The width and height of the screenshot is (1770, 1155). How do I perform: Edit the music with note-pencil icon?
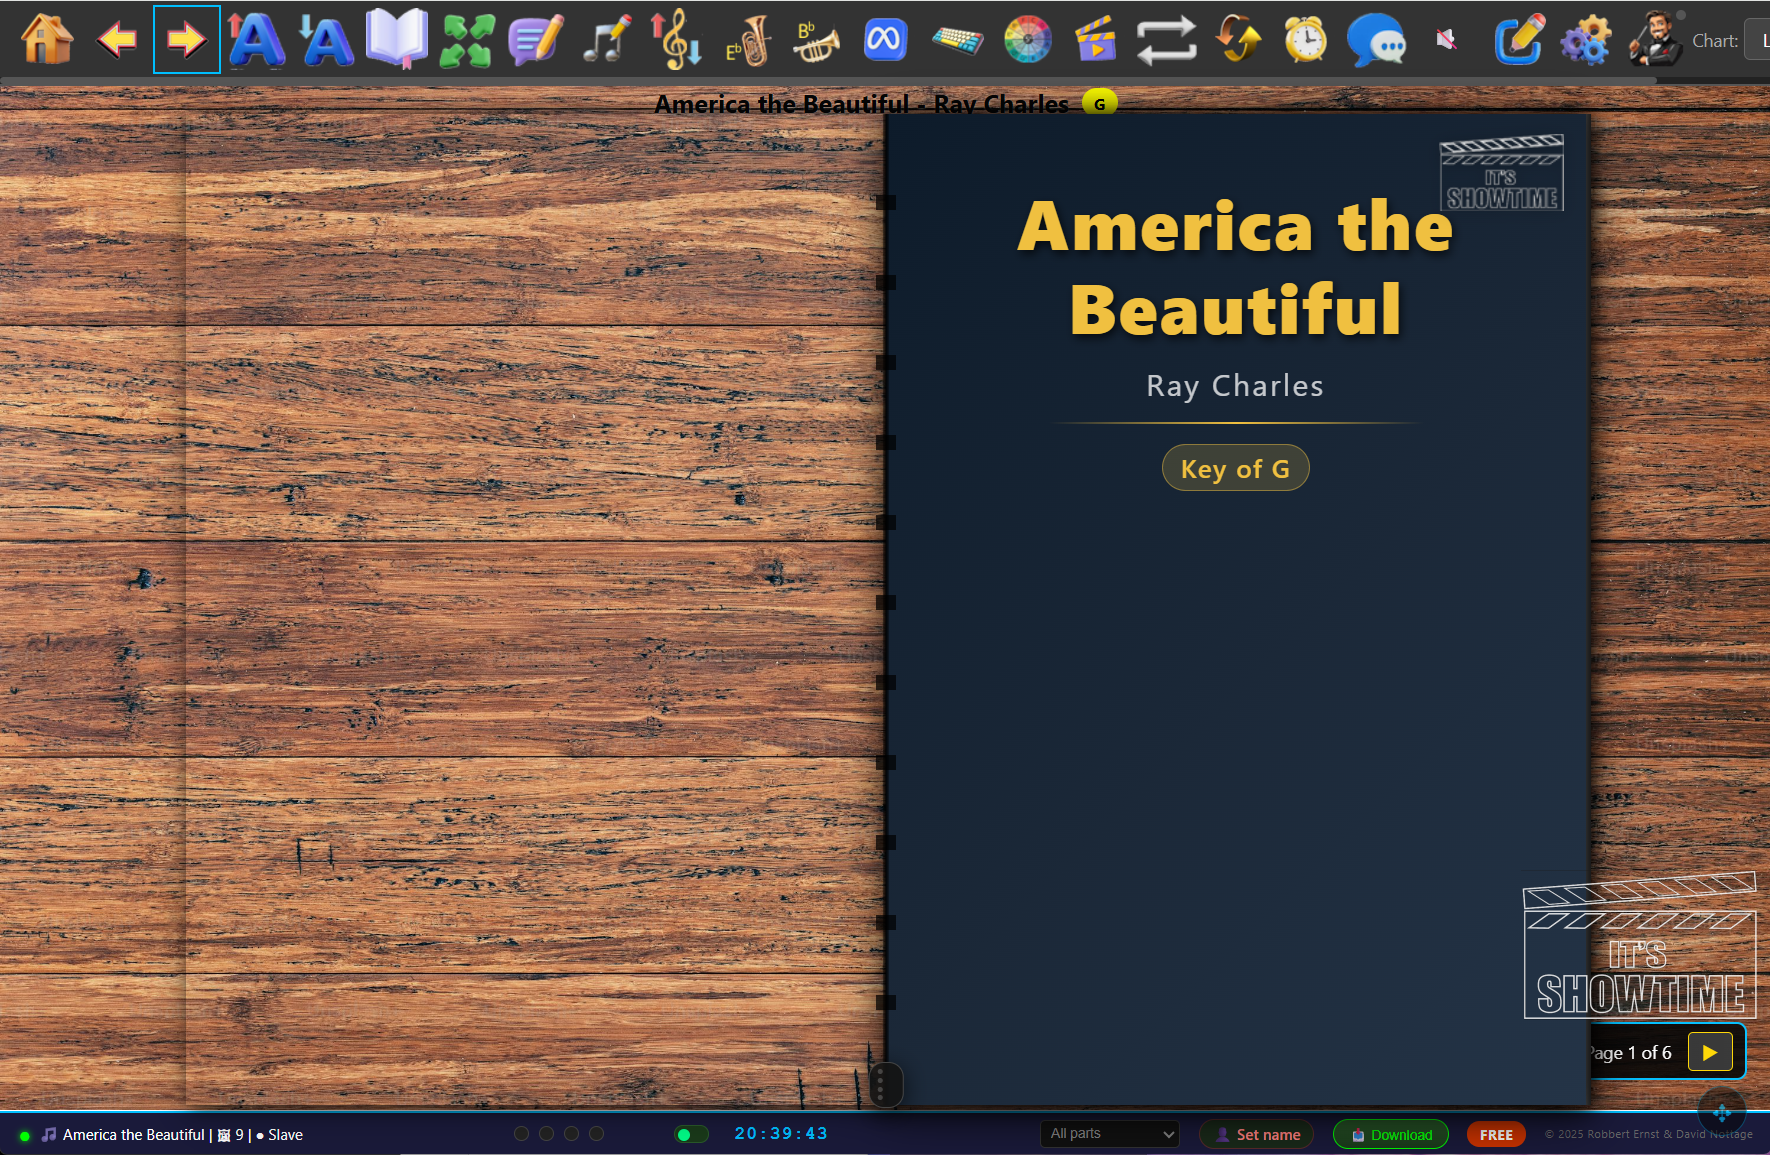(606, 40)
